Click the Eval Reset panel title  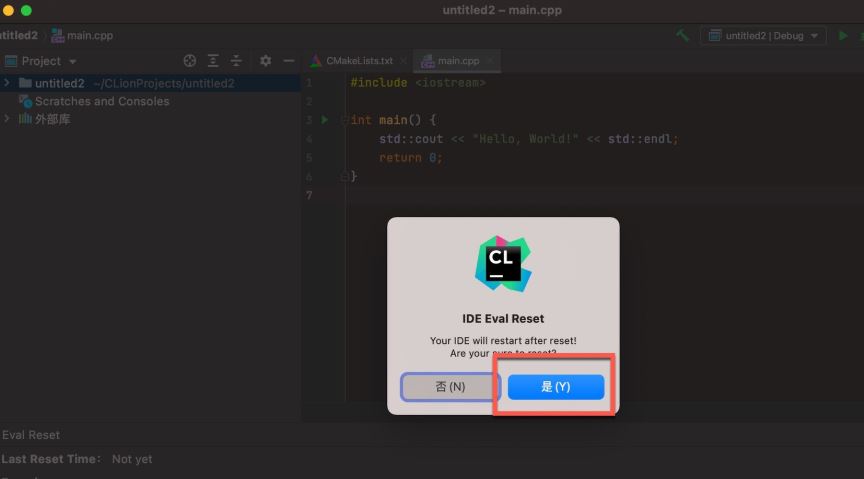31,435
